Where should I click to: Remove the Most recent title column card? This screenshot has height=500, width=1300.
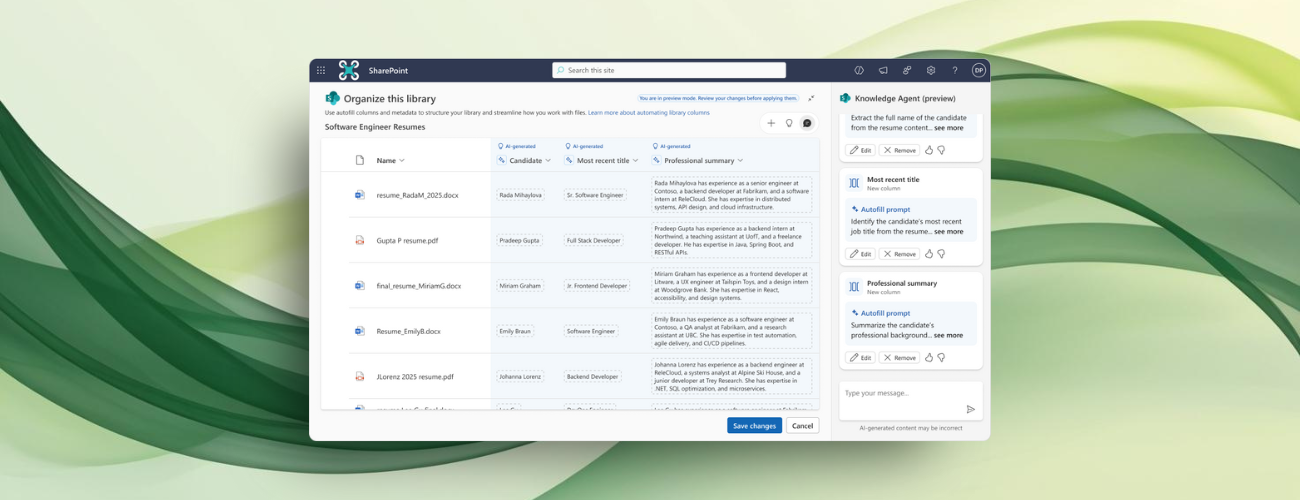(x=899, y=254)
